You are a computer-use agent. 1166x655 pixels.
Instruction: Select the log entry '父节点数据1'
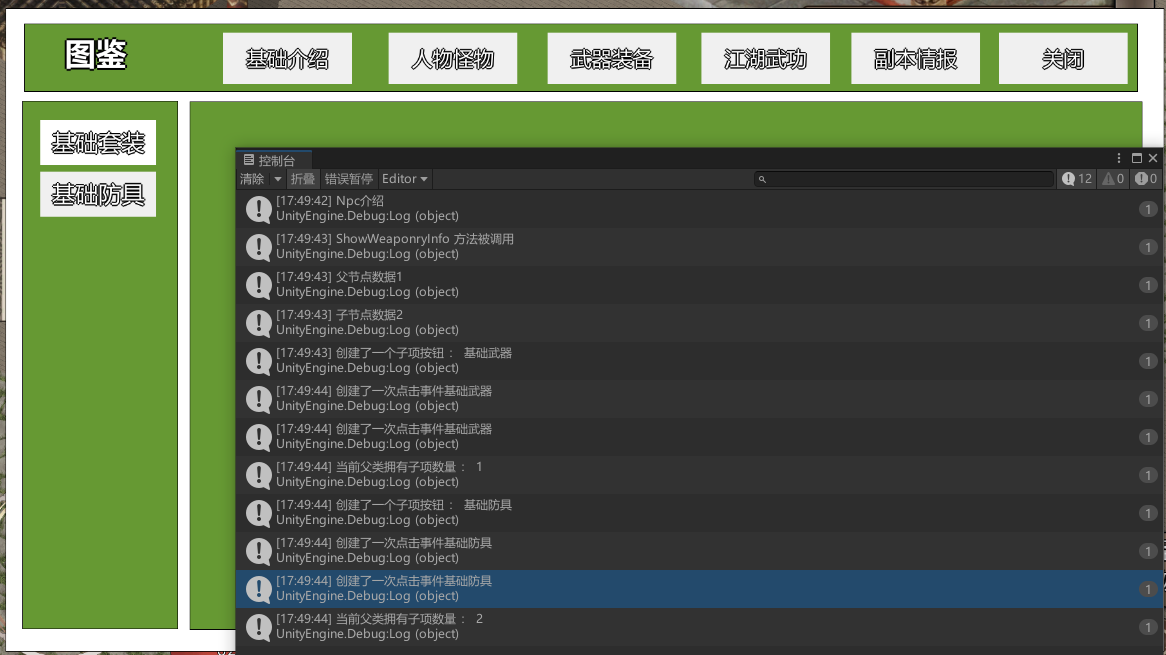tap(699, 285)
